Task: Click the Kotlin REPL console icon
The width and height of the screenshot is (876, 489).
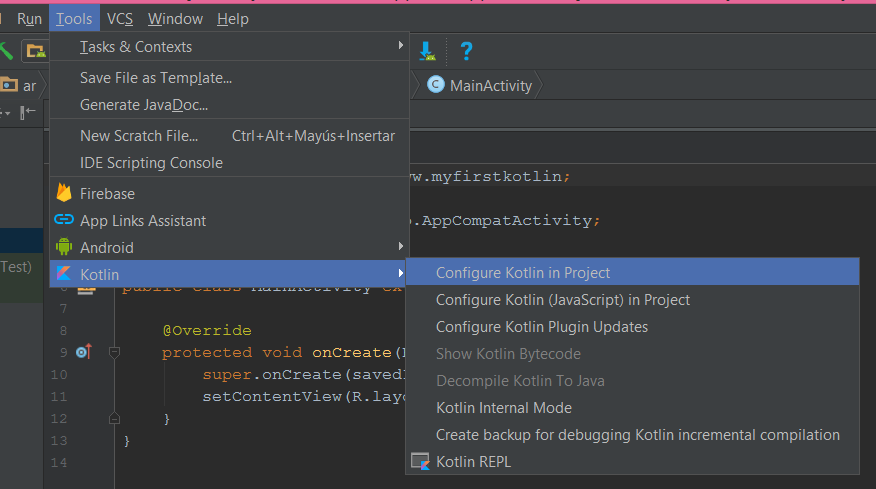Action: coord(420,462)
